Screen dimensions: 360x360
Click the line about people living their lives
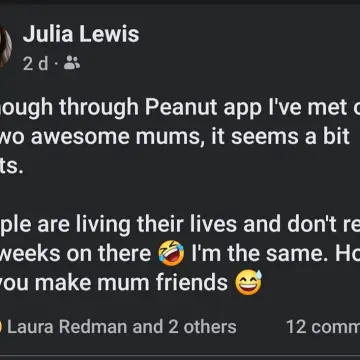[x=180, y=224]
